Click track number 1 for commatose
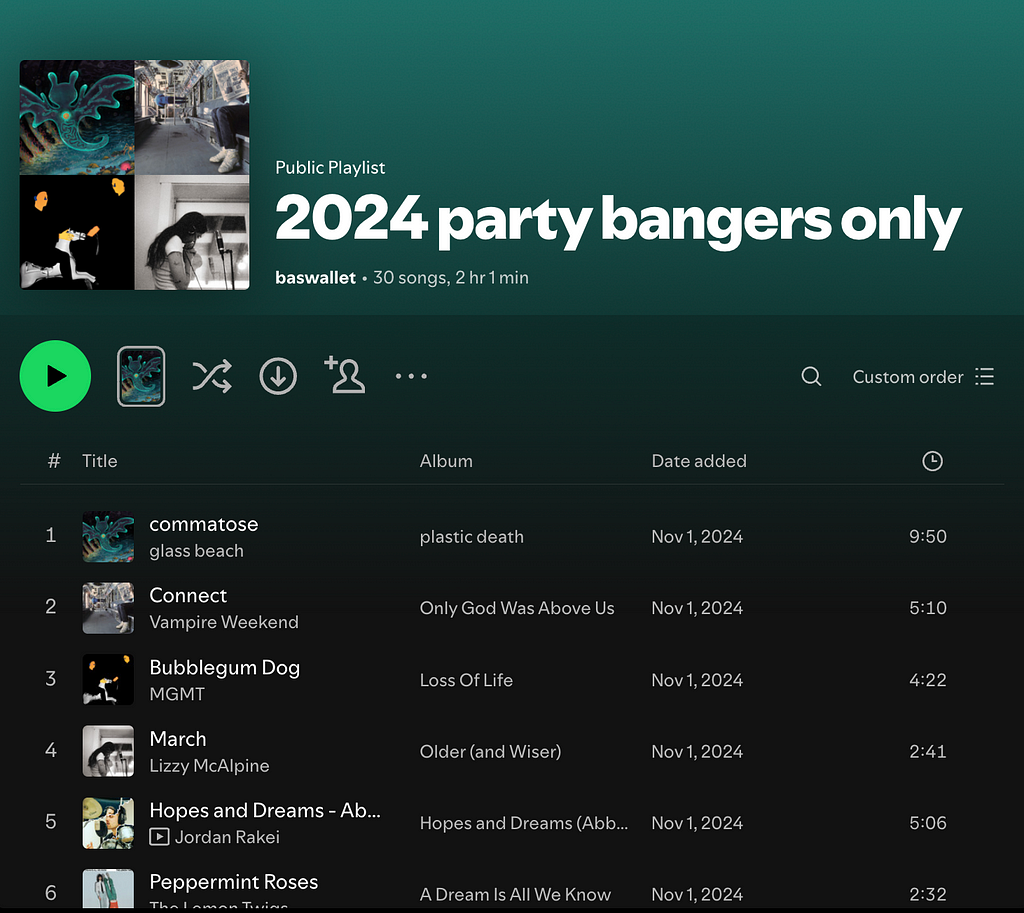Image resolution: width=1024 pixels, height=913 pixels. point(50,536)
